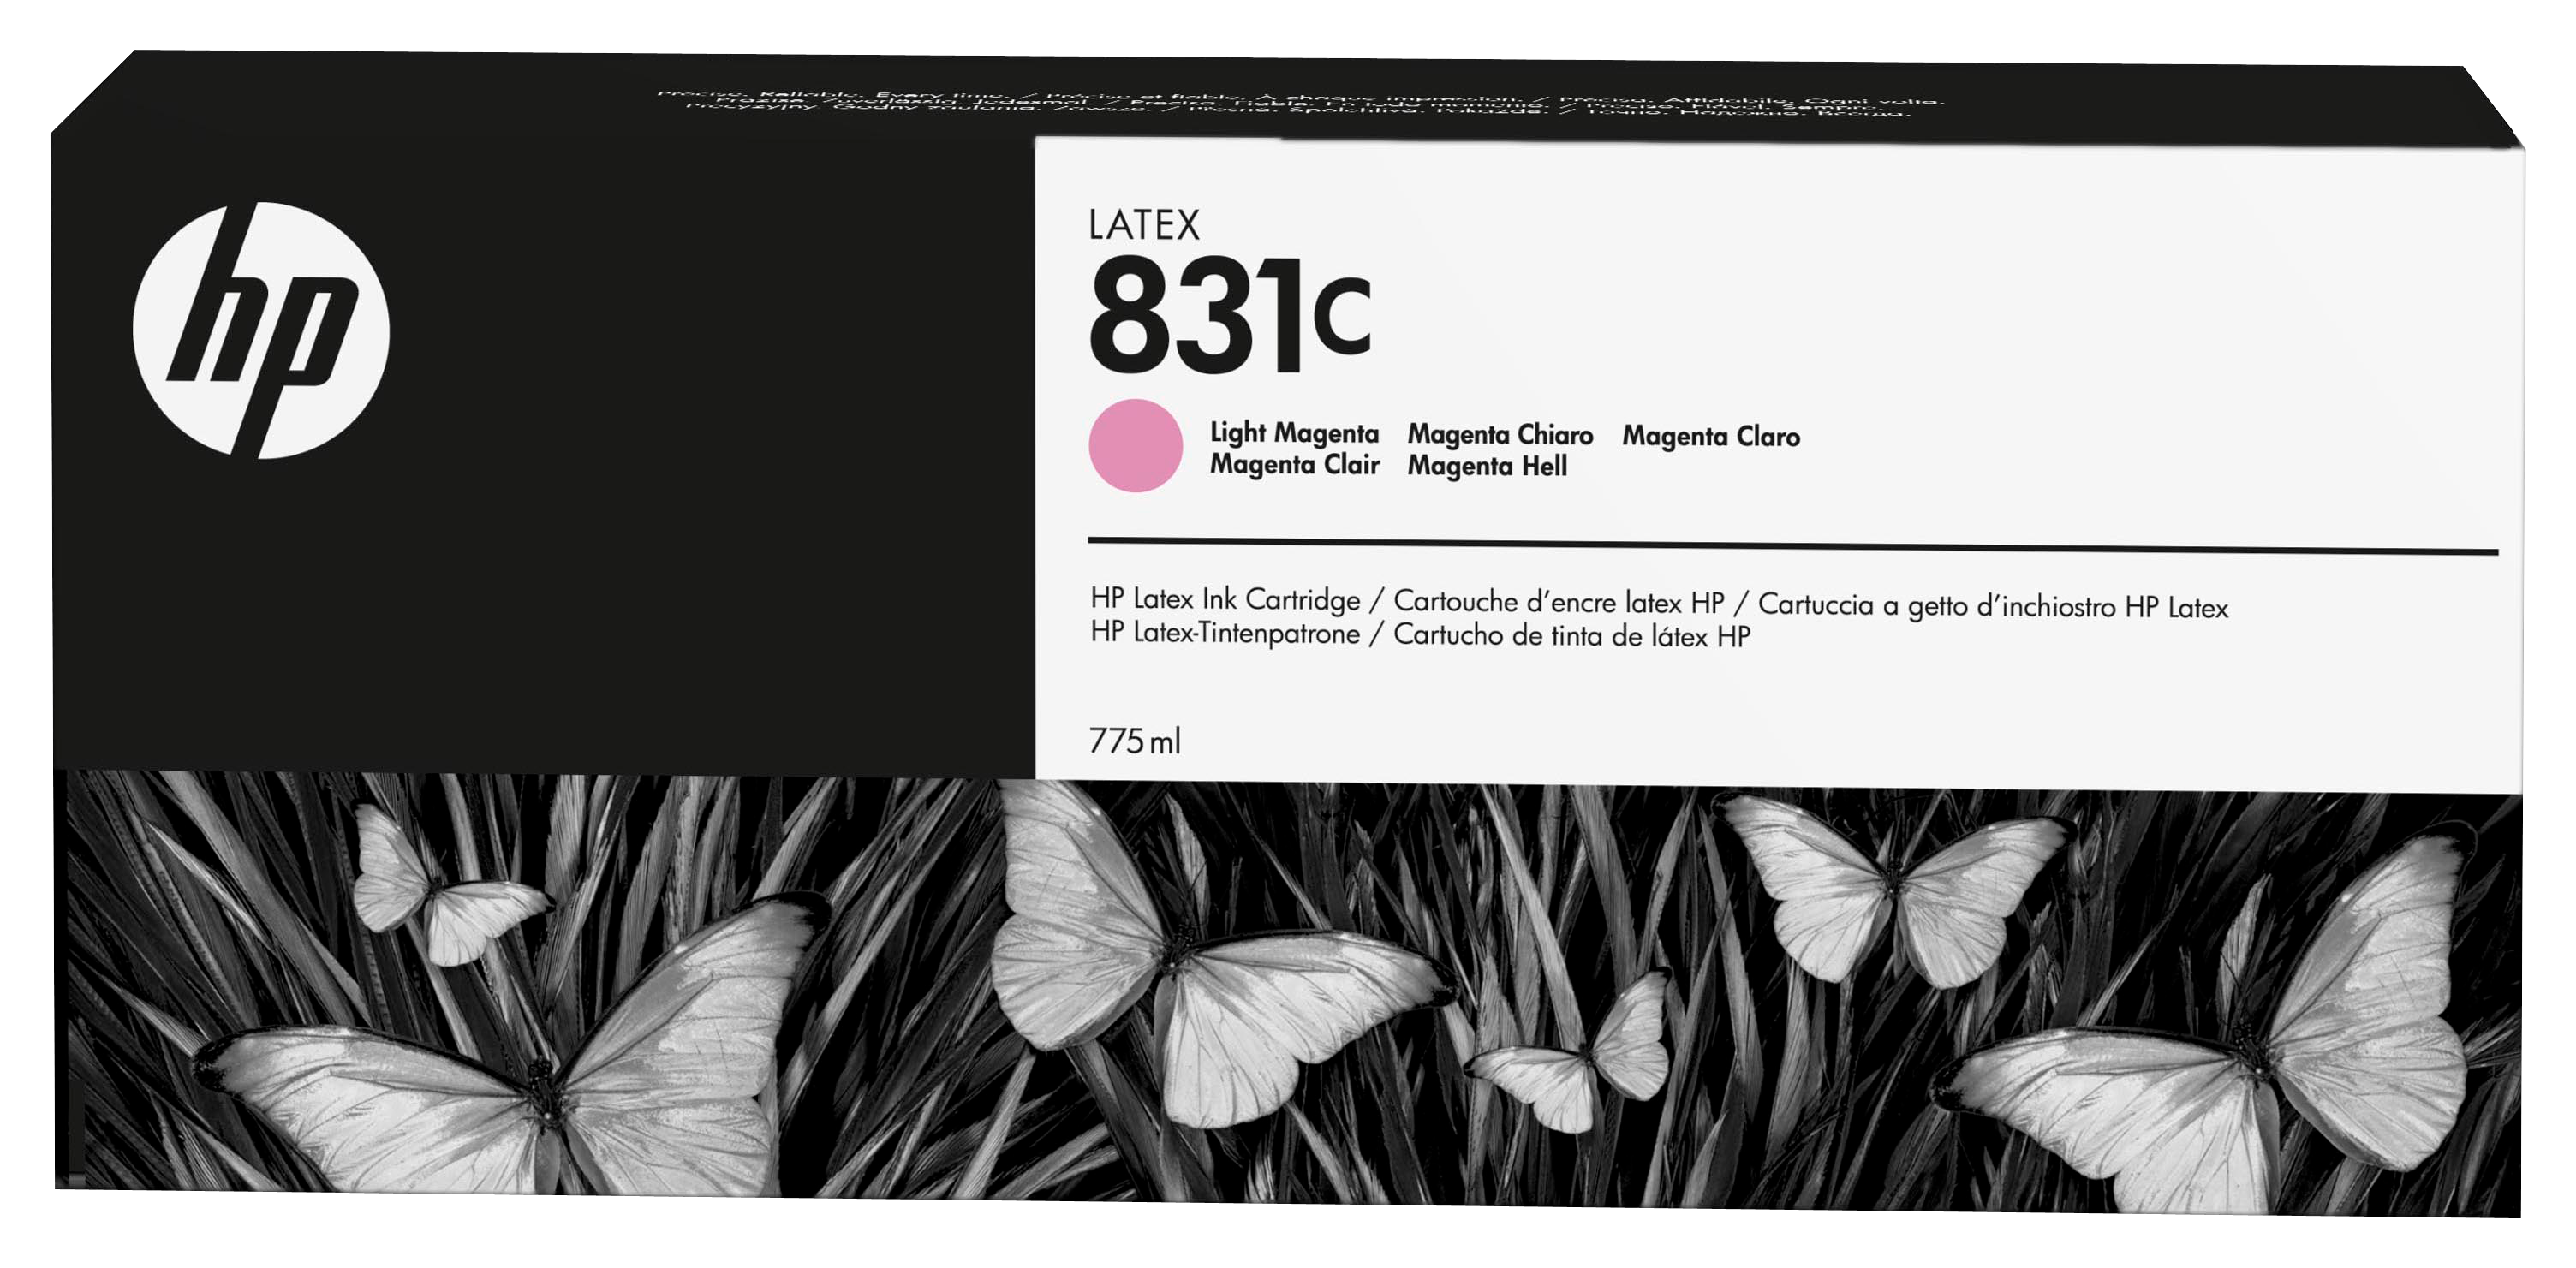
Task: Click the Magenta Chiaro label
Action: pyautogui.click(x=1500, y=434)
